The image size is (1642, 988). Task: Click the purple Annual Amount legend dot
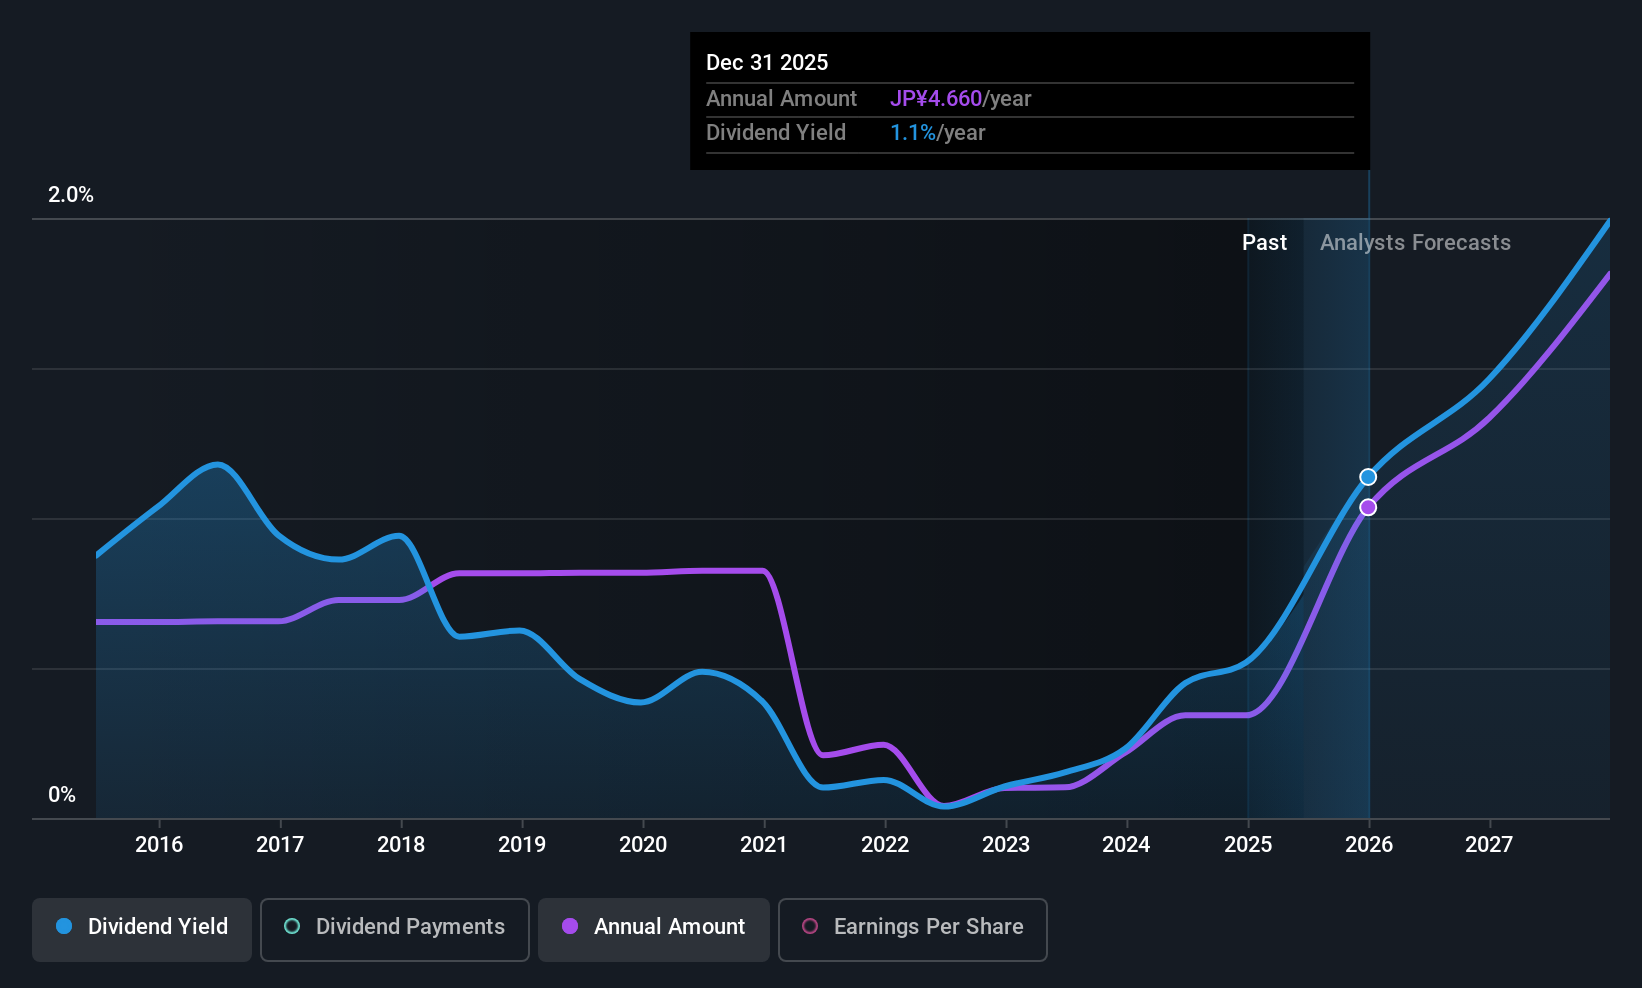pyautogui.click(x=570, y=926)
